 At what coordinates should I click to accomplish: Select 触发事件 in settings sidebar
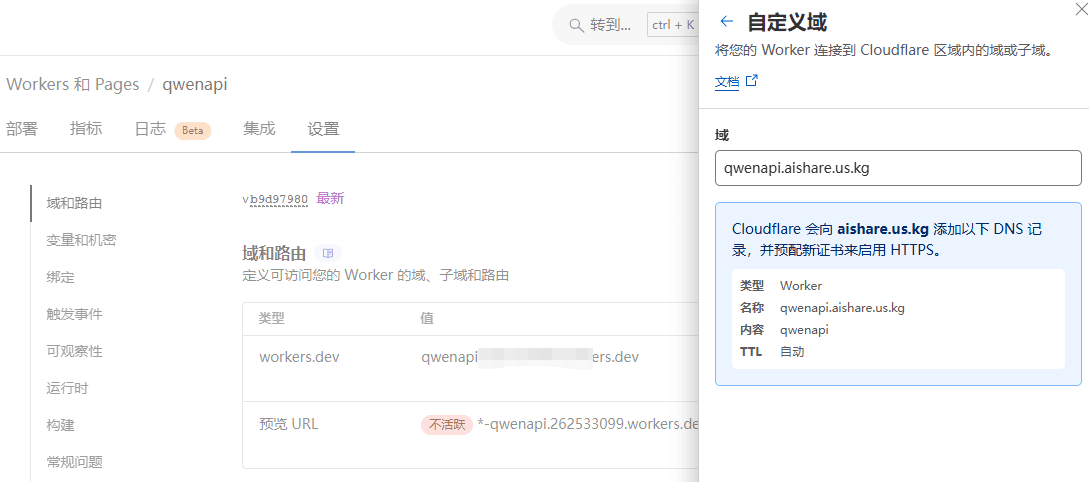(74, 314)
